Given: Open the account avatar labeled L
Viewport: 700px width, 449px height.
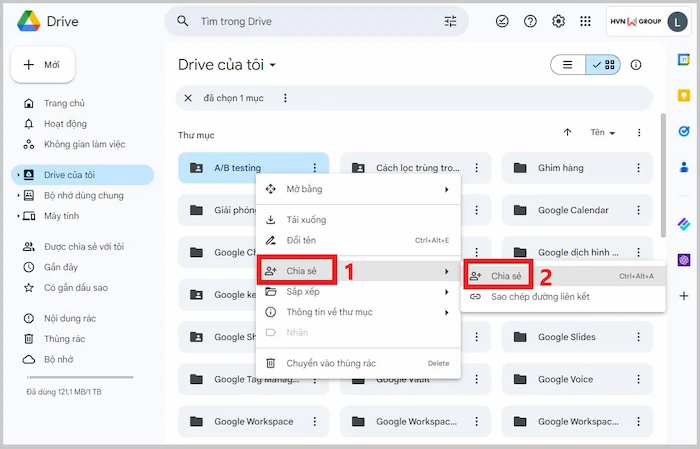Looking at the screenshot, I should (677, 21).
